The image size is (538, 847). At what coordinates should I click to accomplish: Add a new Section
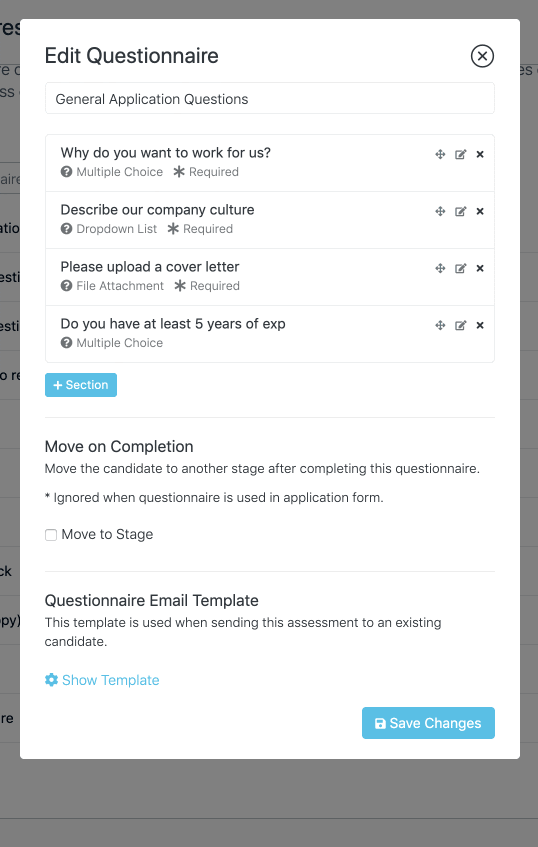click(81, 385)
